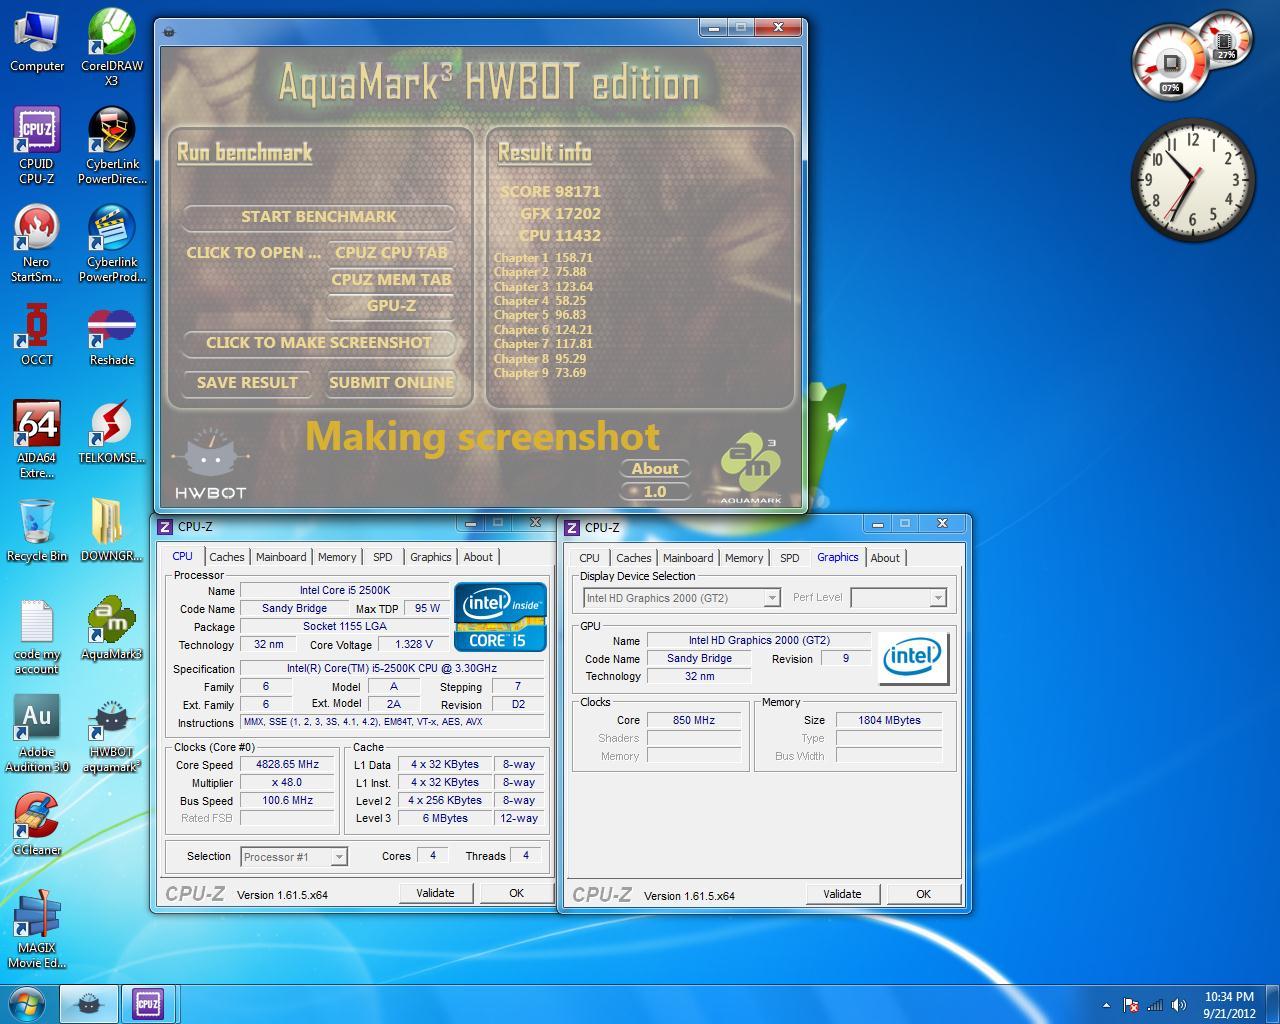Open Display Device Selection dropdown

click(681, 598)
